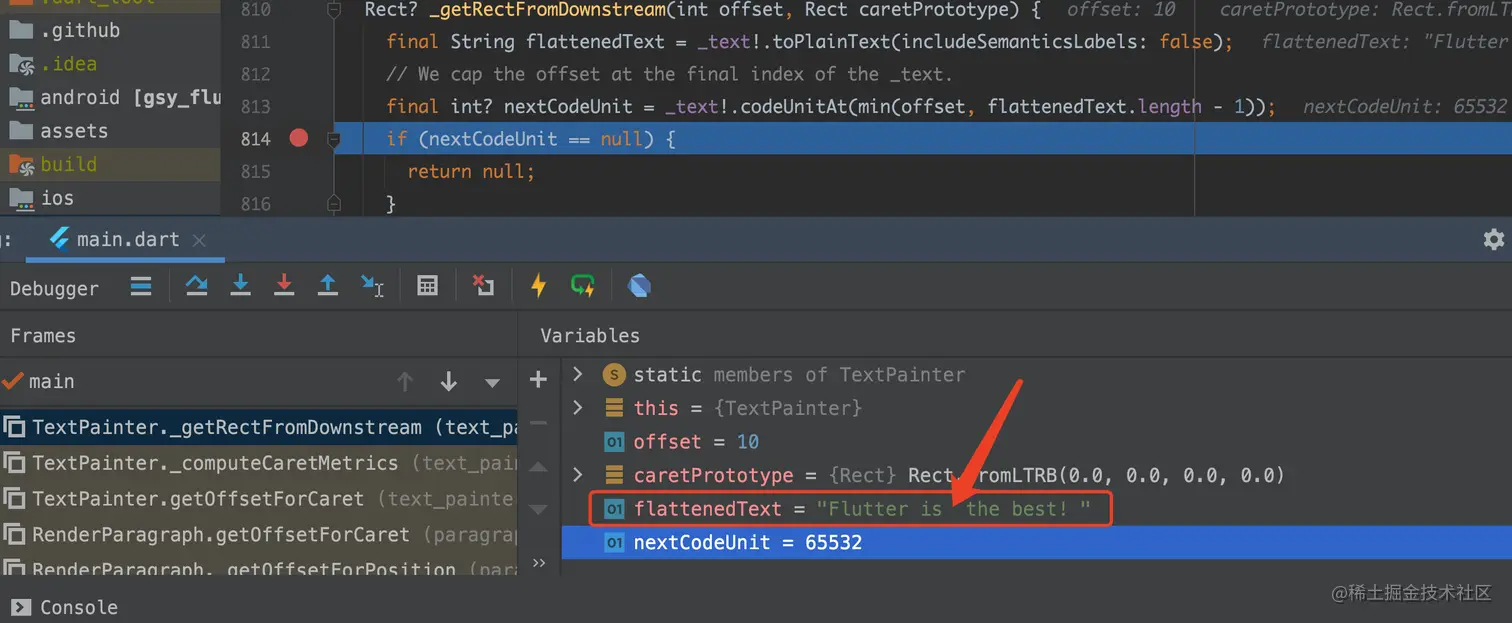
Task: Step Over using the debugger toolbar icon
Action: tap(197, 287)
